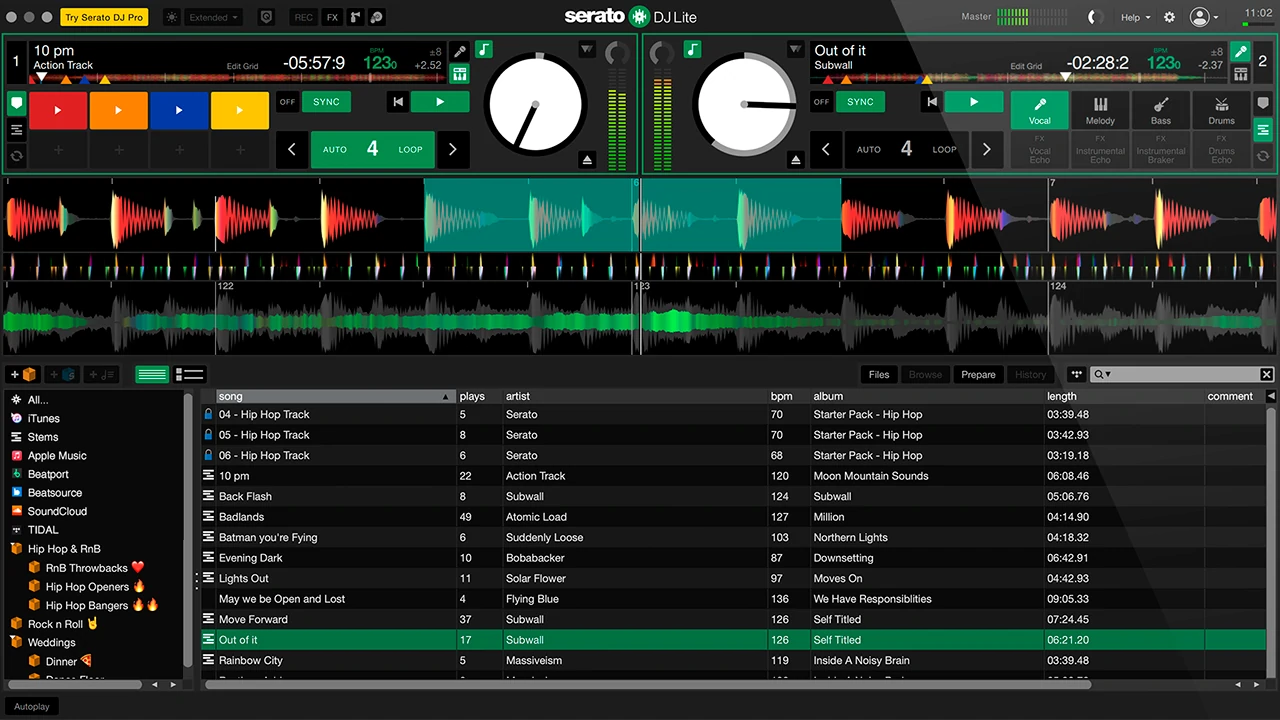Toggle the Drums stem pad

click(x=1221, y=110)
